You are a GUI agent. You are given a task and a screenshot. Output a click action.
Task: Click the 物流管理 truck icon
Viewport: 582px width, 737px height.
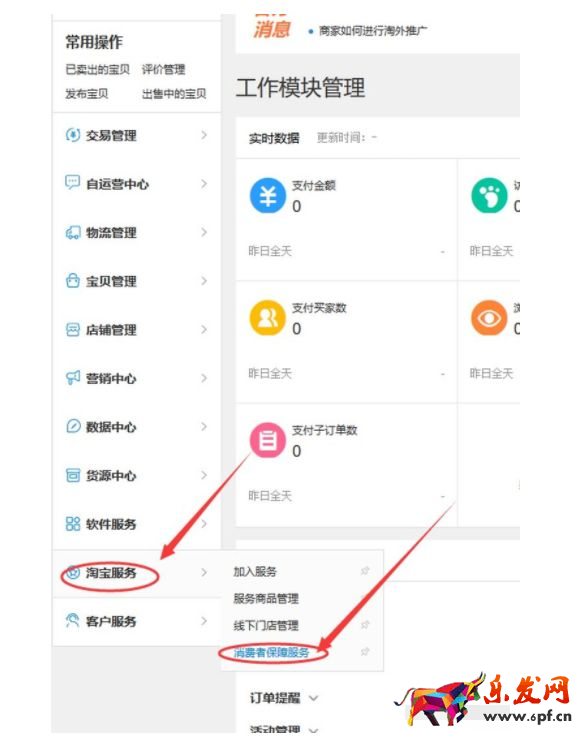(x=72, y=232)
